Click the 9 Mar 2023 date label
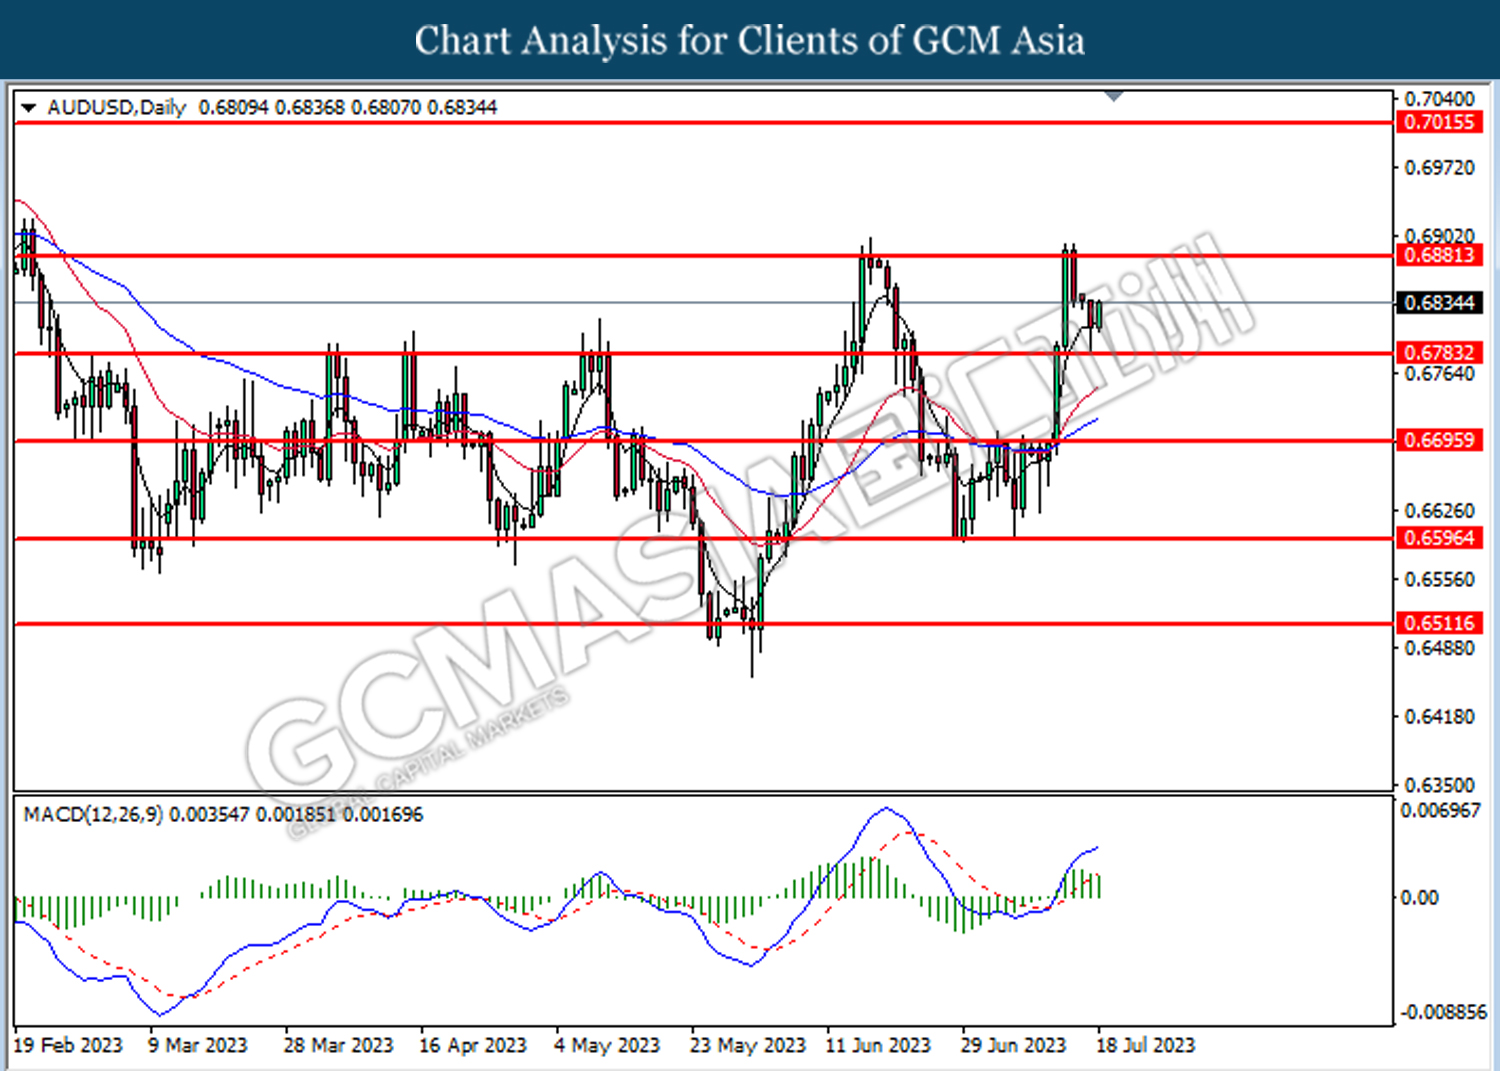 tap(197, 1045)
